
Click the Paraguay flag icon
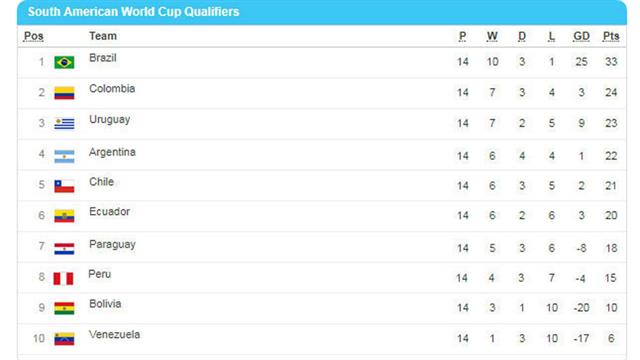(x=64, y=249)
